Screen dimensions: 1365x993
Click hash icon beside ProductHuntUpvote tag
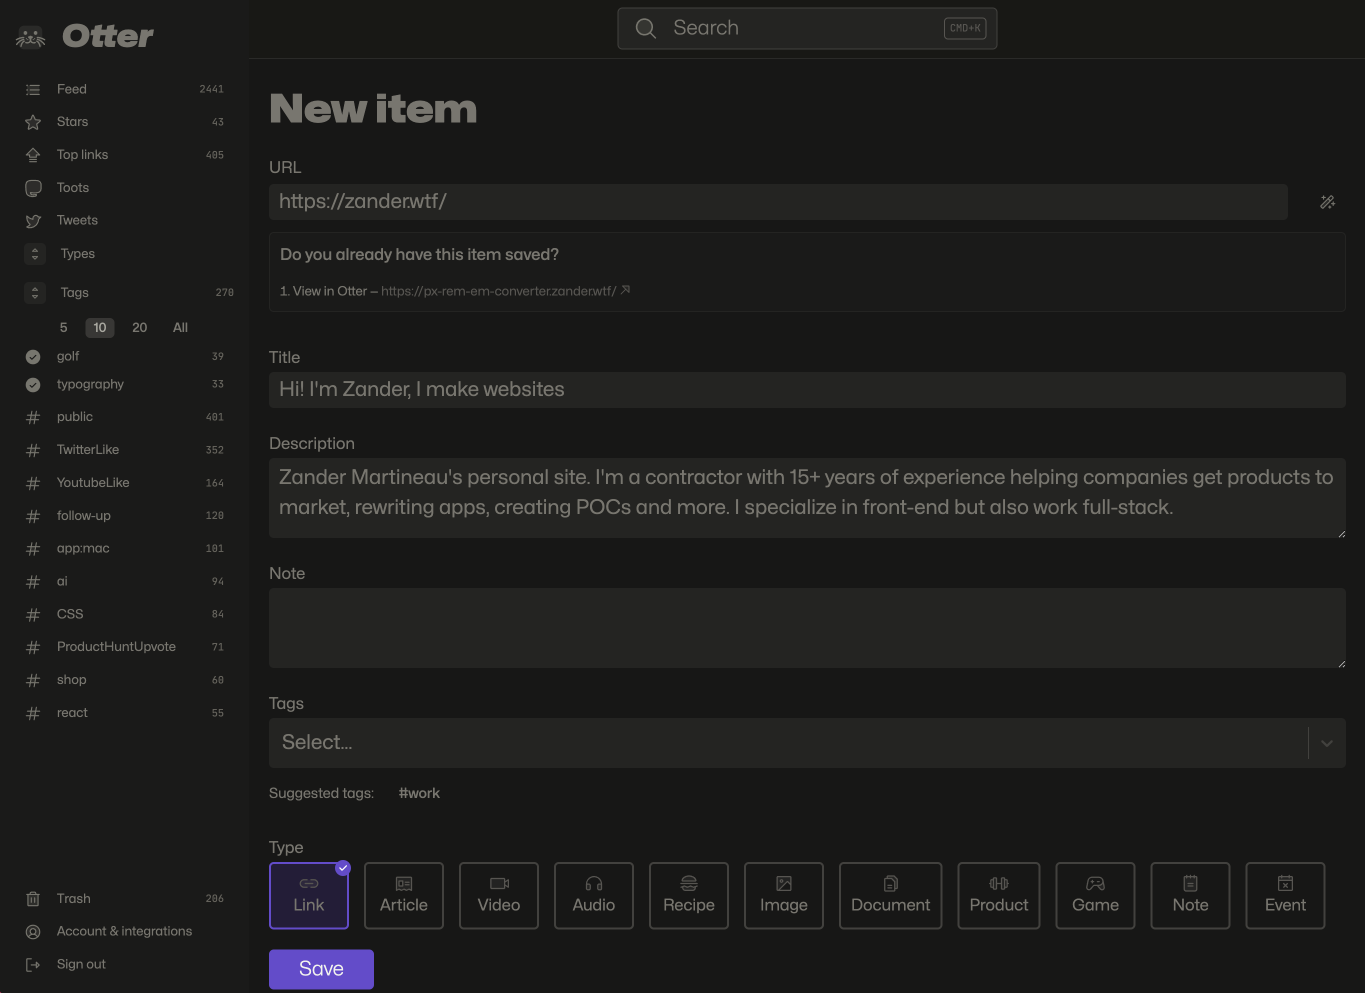pos(33,648)
